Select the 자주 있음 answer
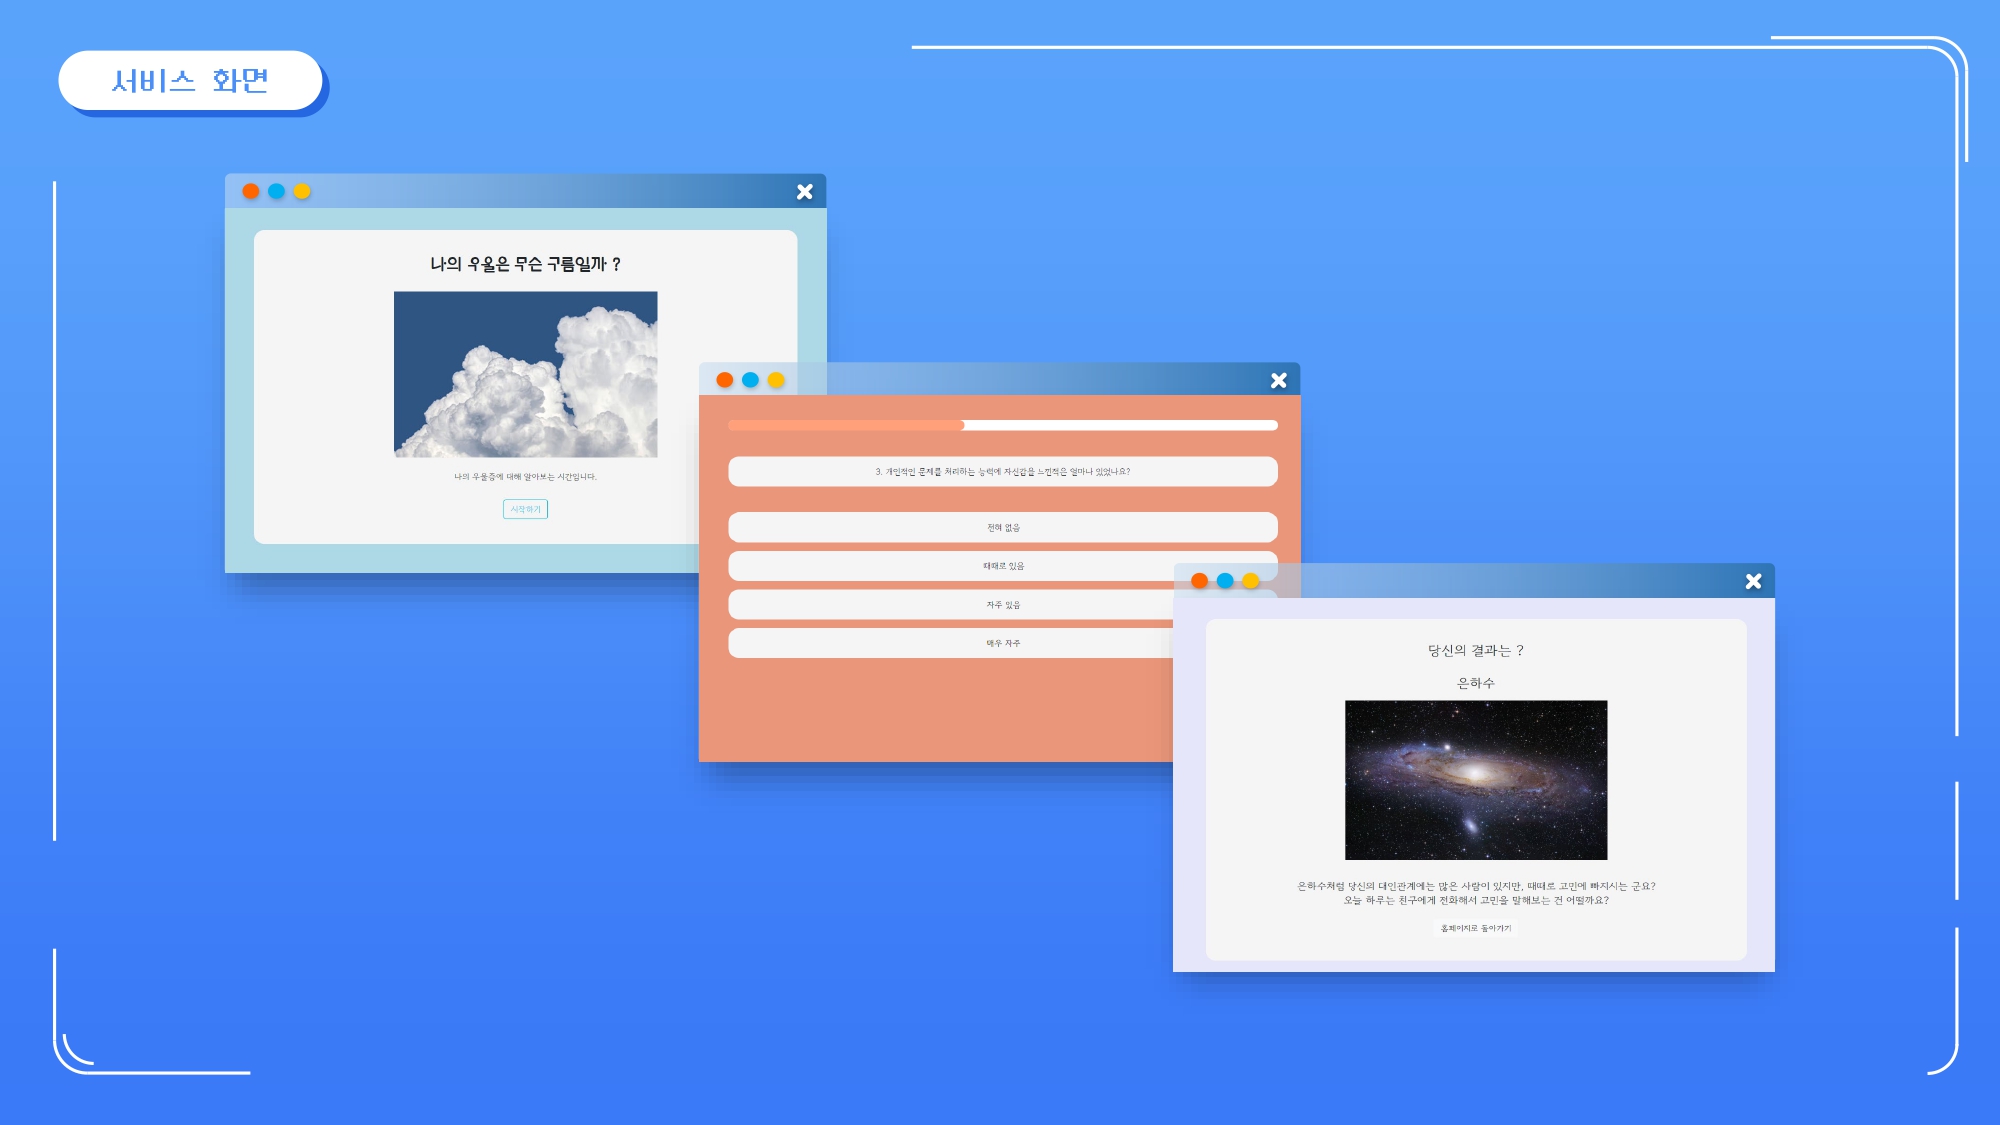The height and width of the screenshot is (1125, 2000). click(1002, 605)
